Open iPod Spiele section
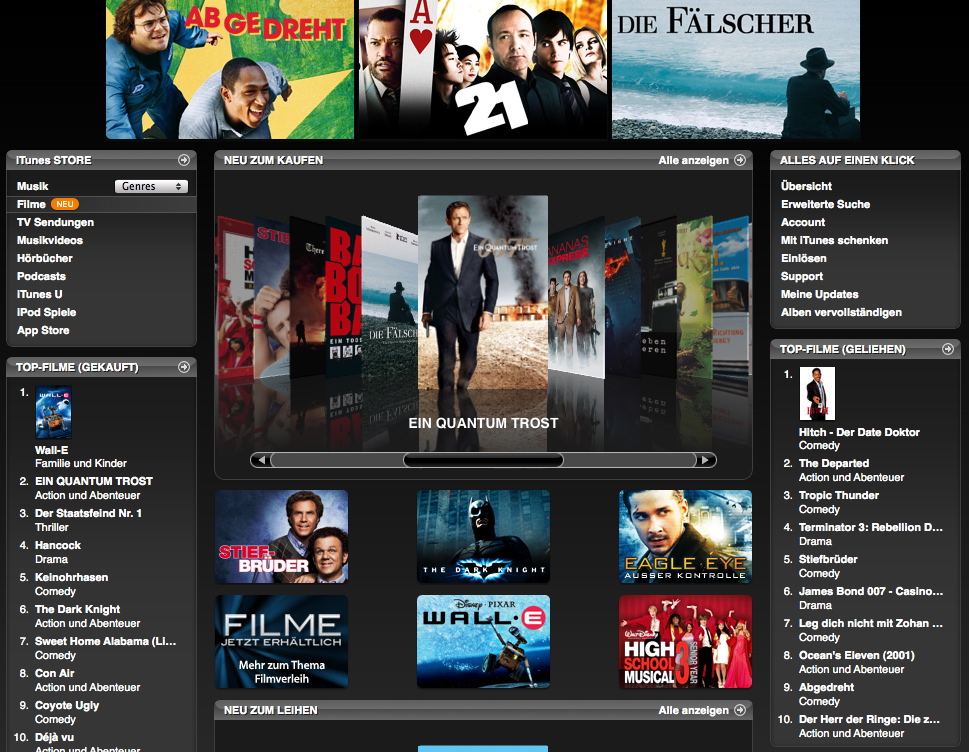 [46, 312]
